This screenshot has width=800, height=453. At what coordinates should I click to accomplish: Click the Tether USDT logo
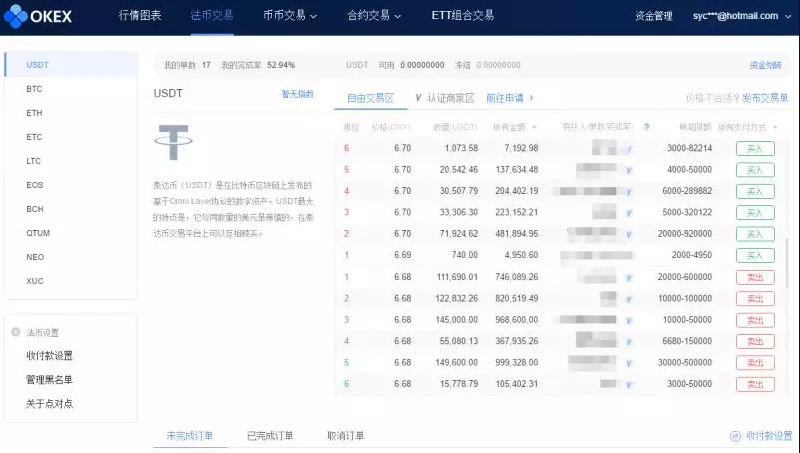coord(173,142)
